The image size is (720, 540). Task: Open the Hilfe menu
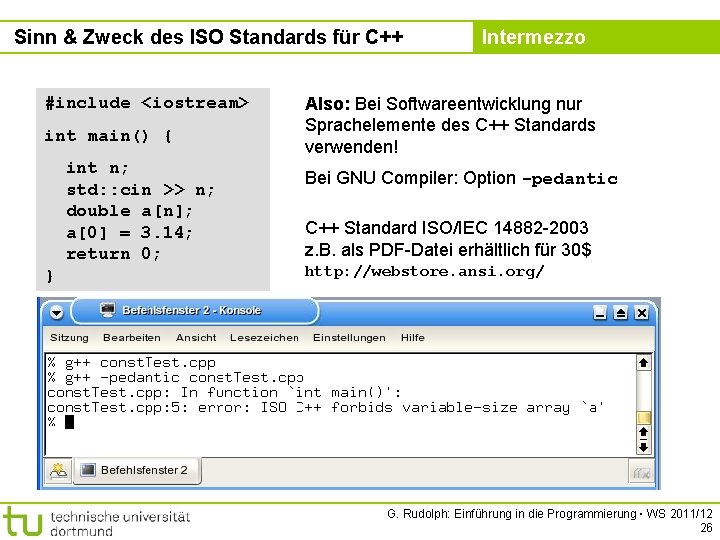(412, 338)
